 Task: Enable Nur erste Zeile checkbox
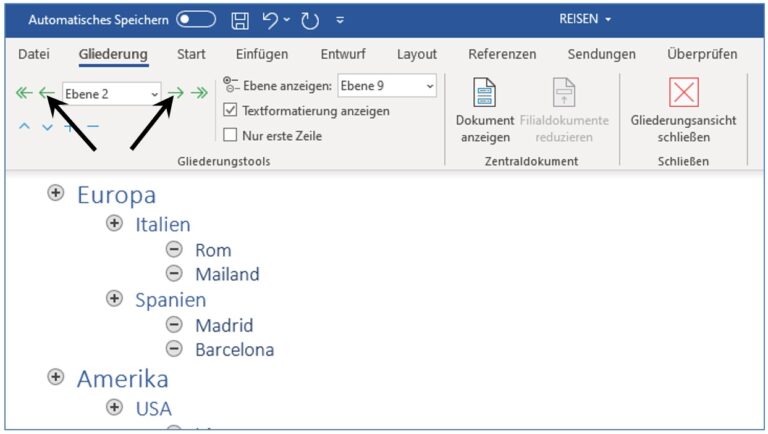tap(230, 135)
